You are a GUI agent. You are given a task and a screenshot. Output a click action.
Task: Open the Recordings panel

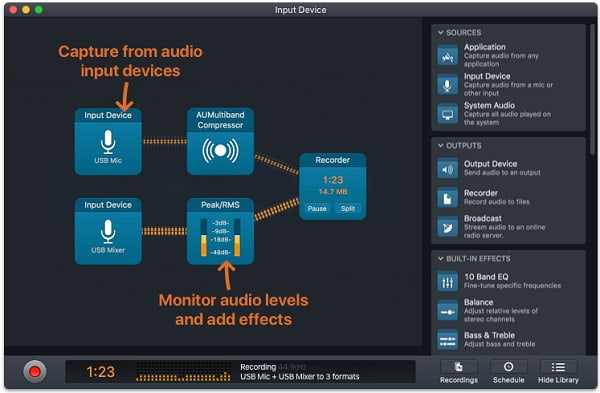(x=459, y=372)
